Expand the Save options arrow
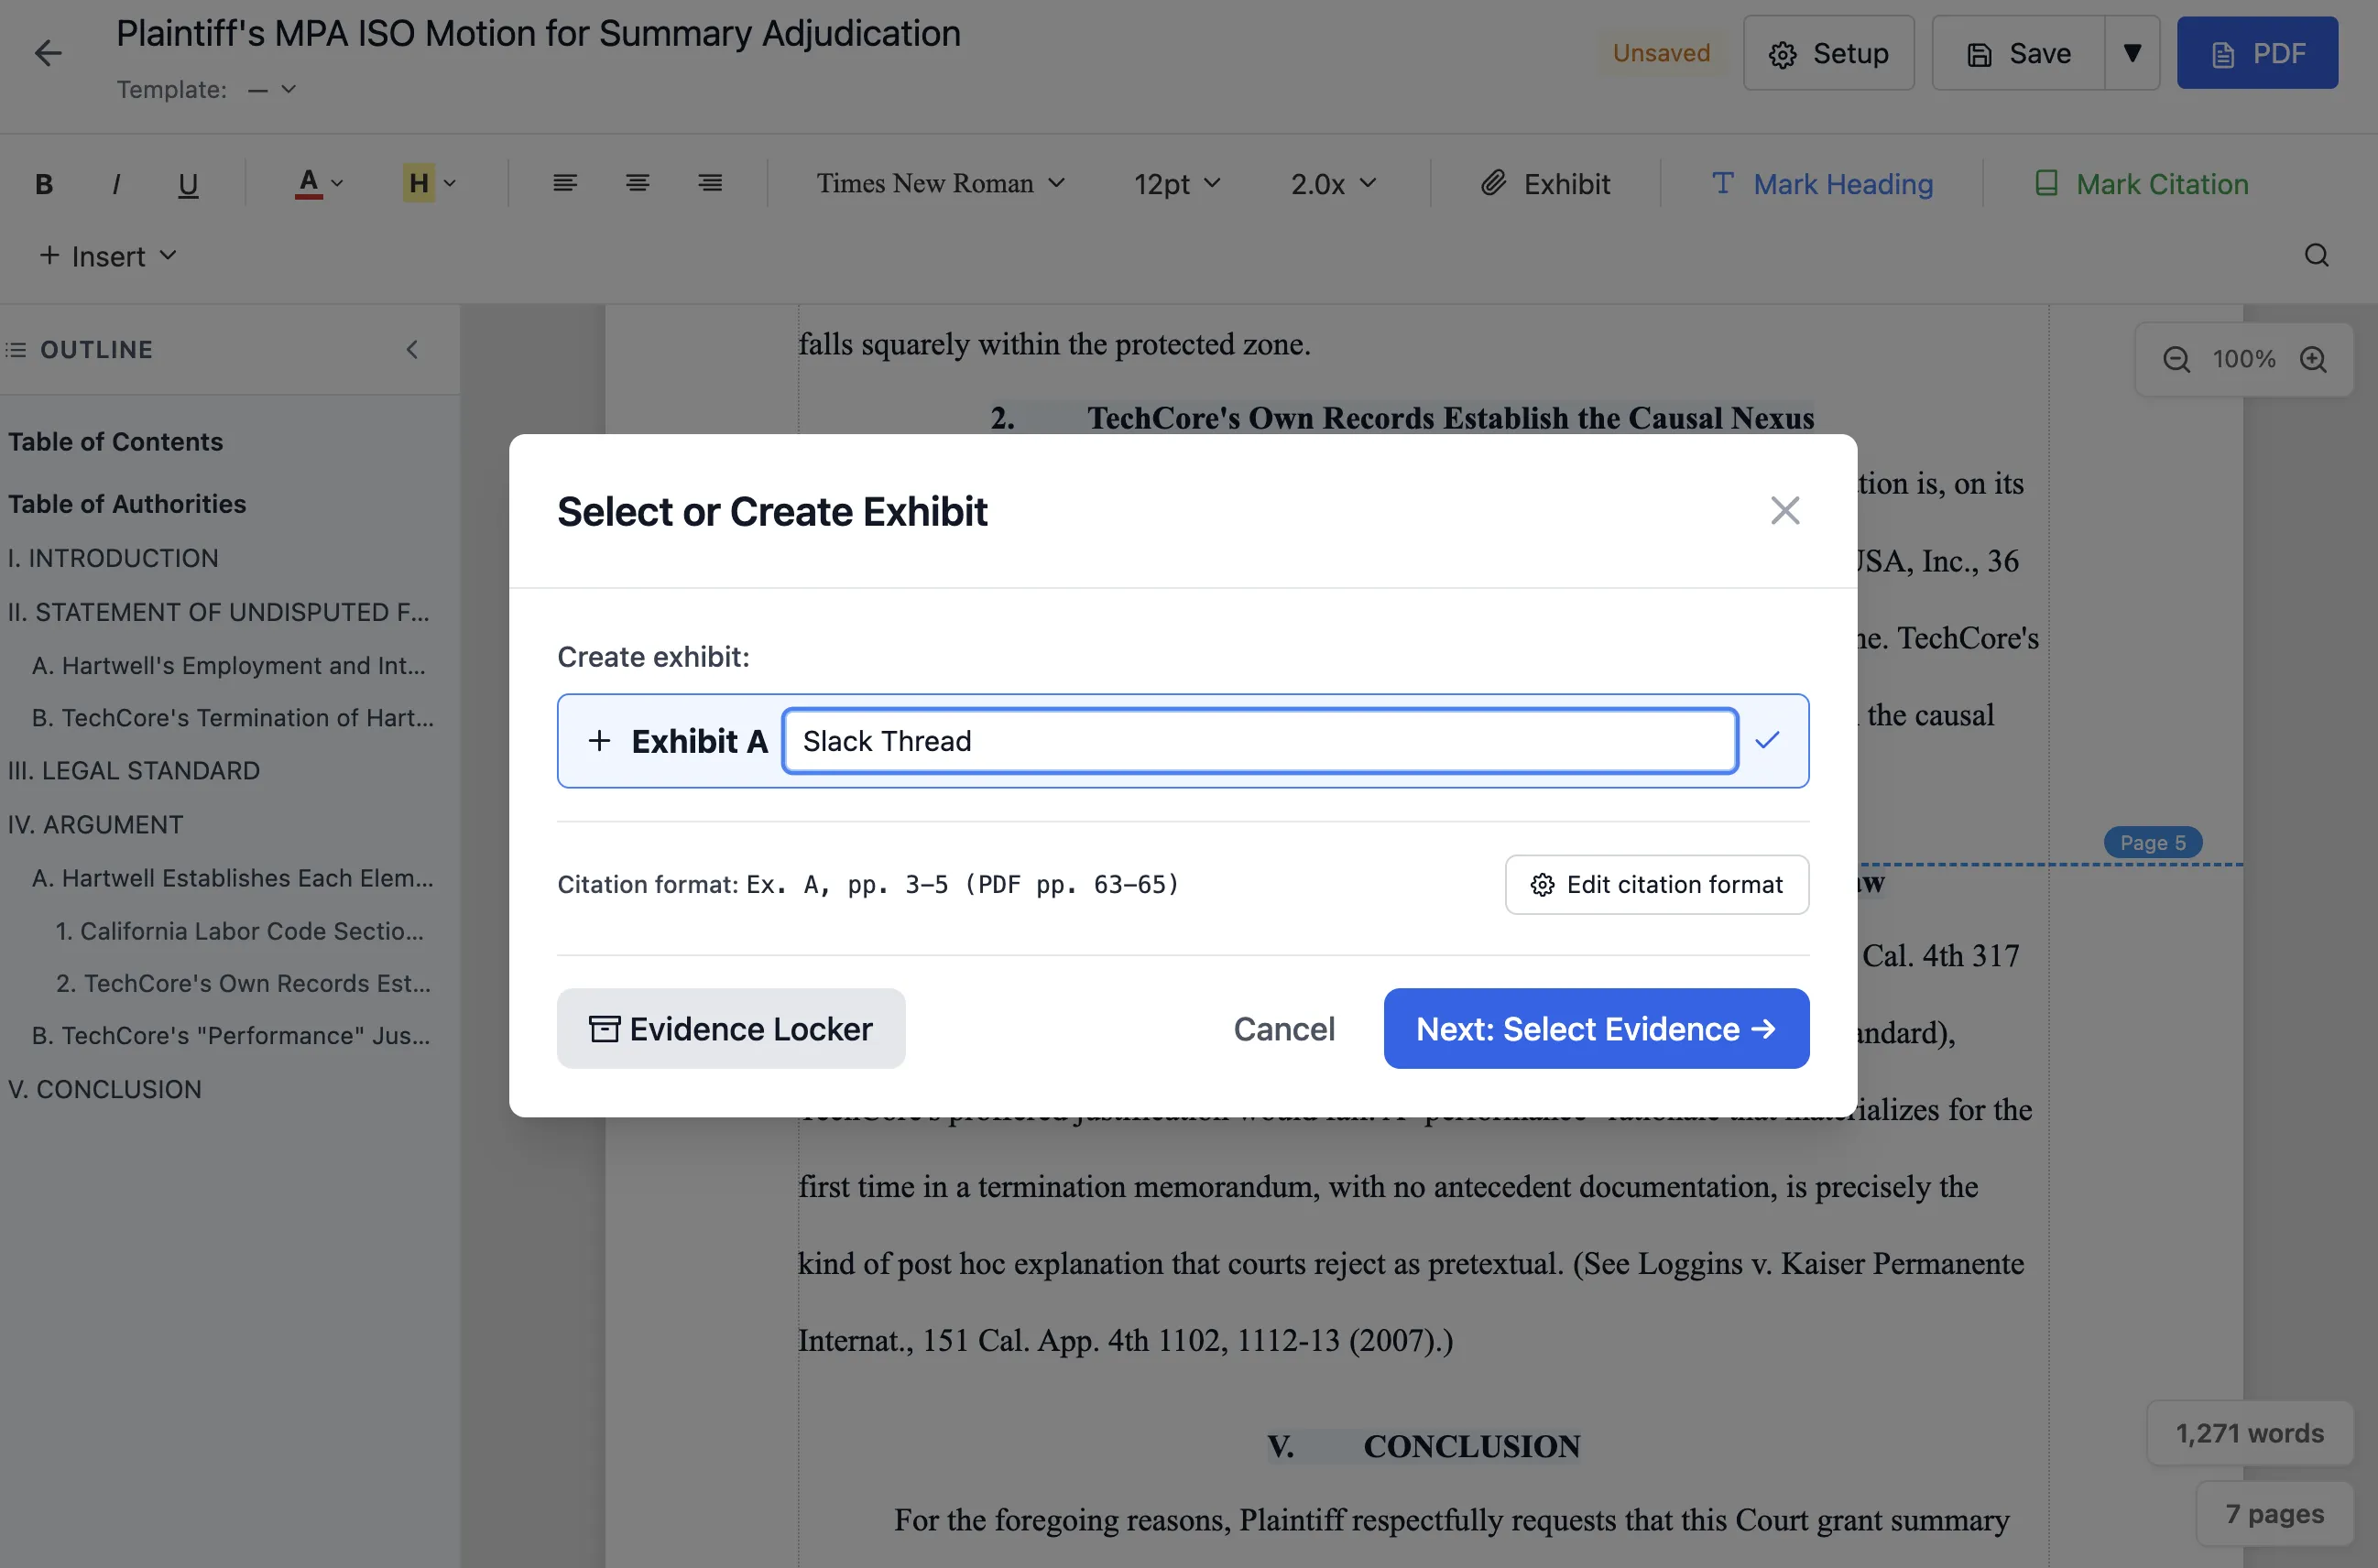 (x=2132, y=53)
